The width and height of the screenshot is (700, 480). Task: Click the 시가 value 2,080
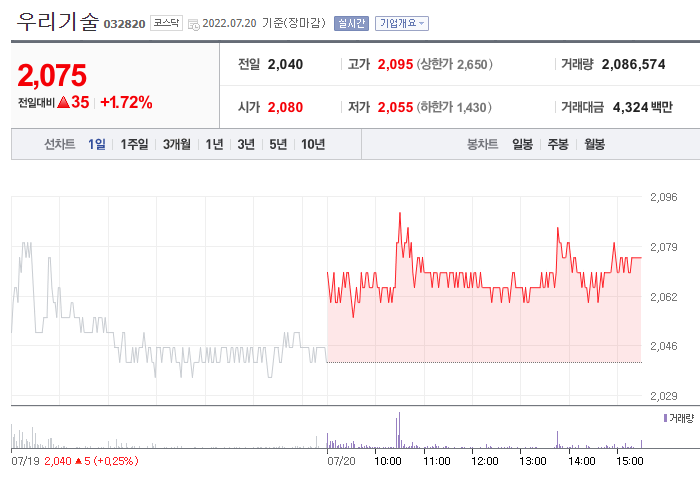point(285,107)
